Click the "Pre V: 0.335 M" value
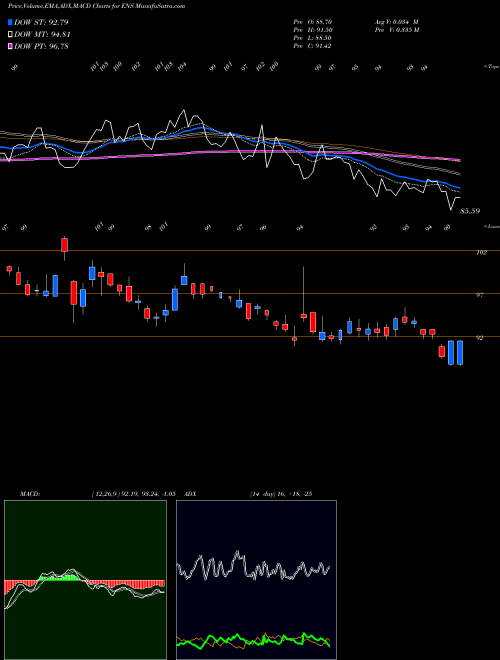The image size is (500, 660). point(397,30)
